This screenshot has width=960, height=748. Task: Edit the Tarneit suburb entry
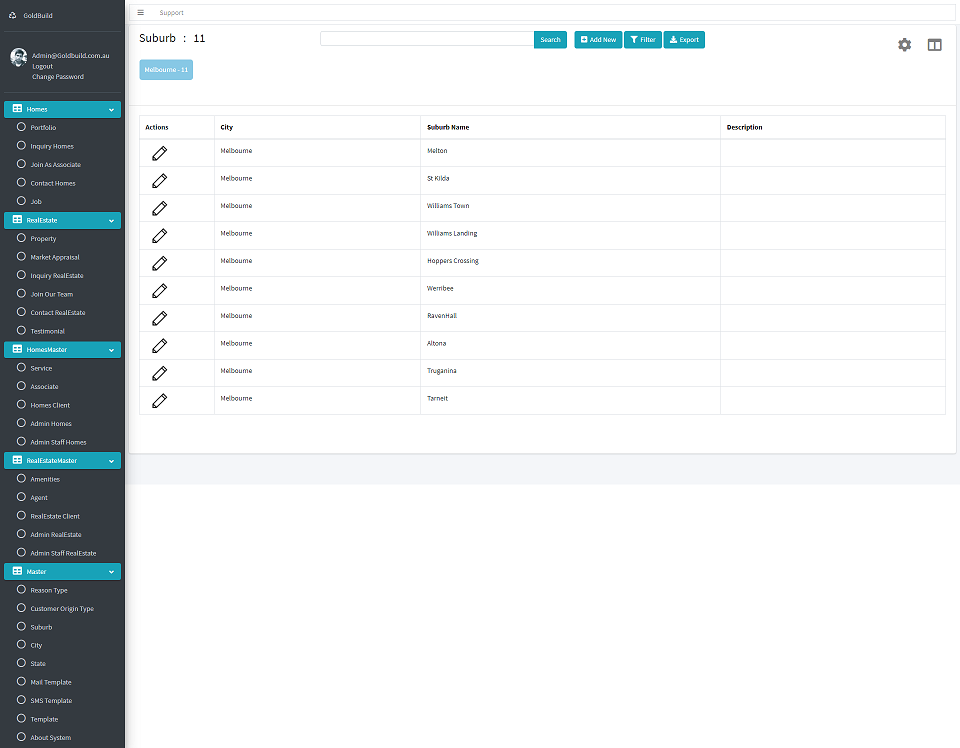159,400
